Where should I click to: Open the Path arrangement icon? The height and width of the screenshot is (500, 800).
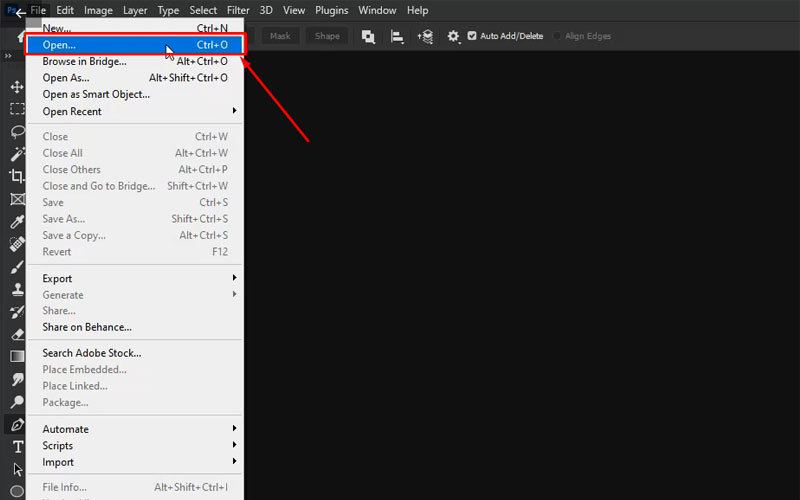pyautogui.click(x=425, y=36)
